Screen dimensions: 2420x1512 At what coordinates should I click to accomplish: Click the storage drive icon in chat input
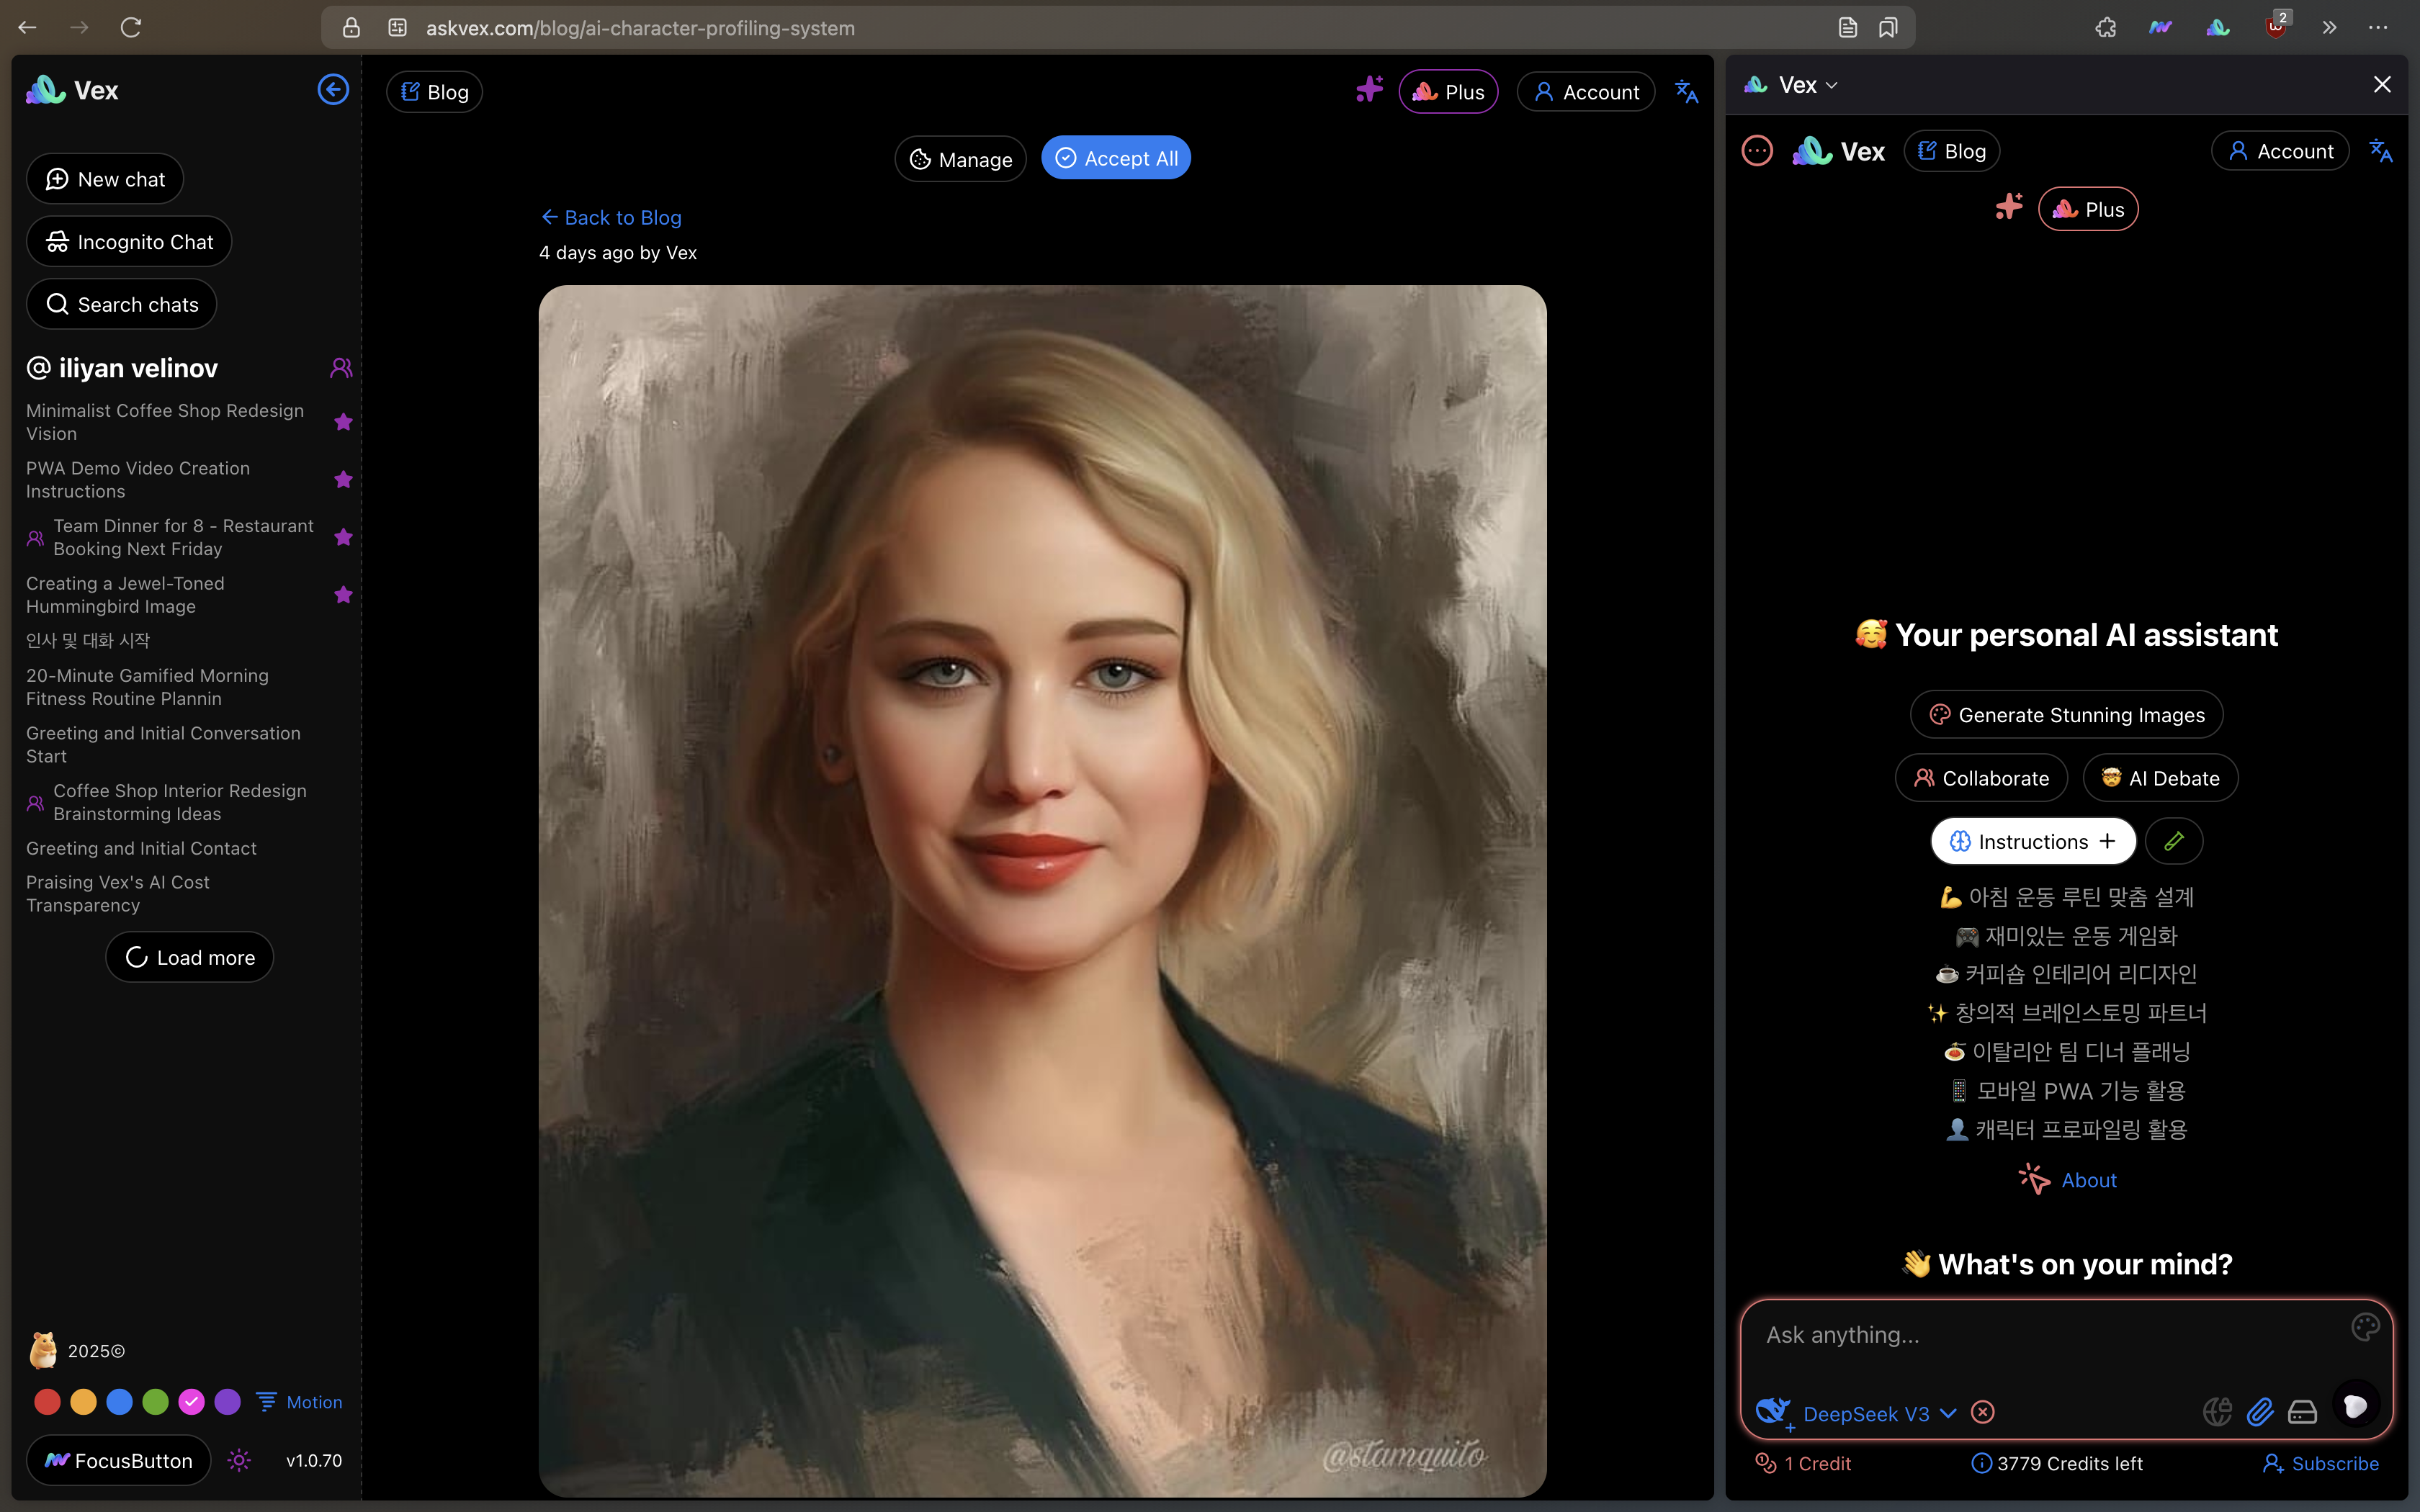click(x=2302, y=1411)
